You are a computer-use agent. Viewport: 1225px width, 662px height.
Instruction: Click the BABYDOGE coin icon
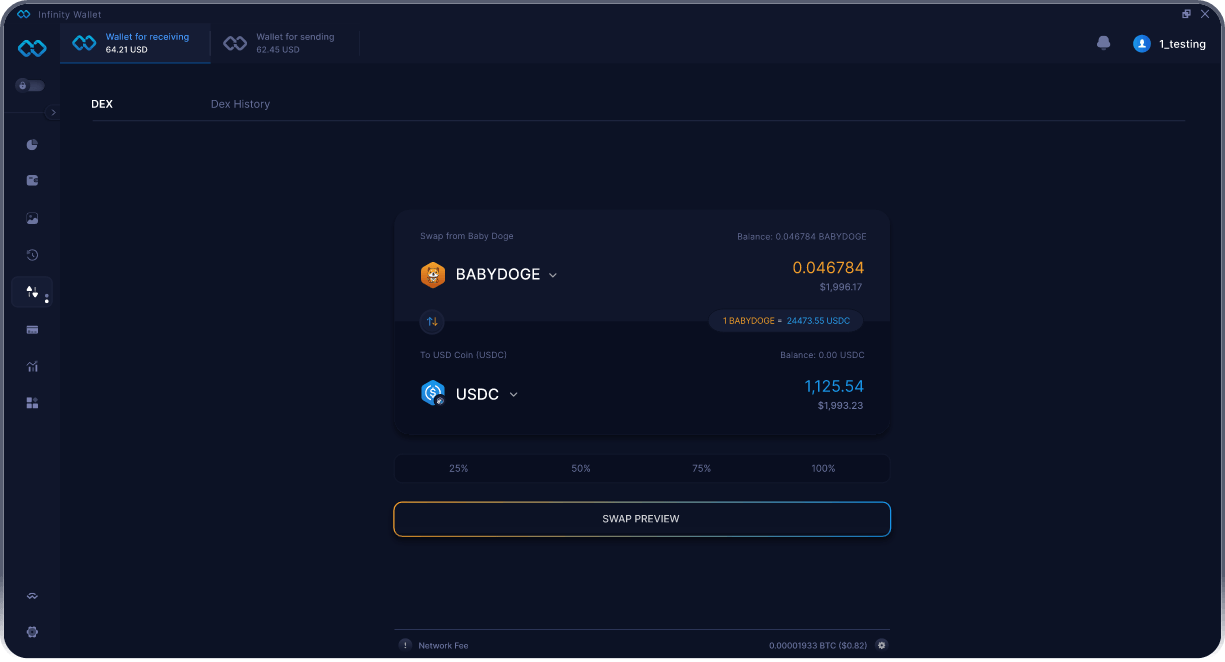(433, 275)
